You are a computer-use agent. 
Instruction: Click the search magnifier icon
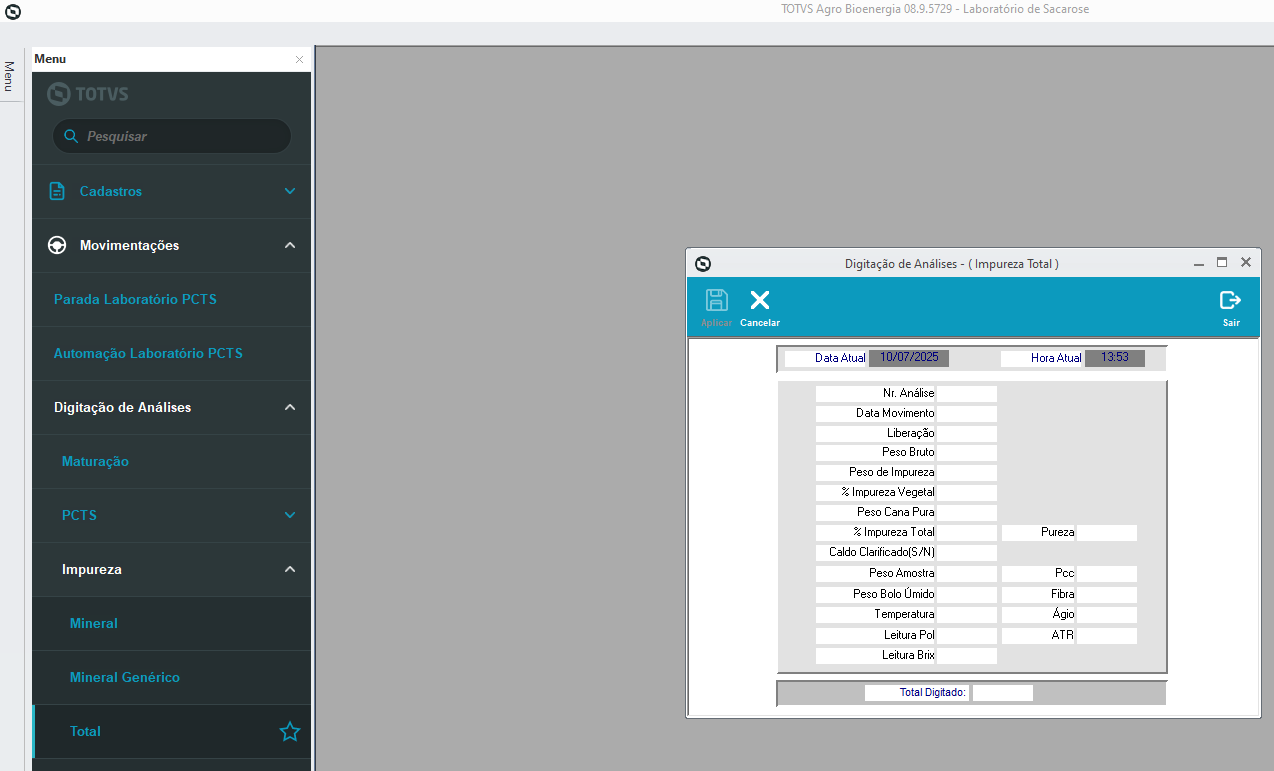(71, 136)
